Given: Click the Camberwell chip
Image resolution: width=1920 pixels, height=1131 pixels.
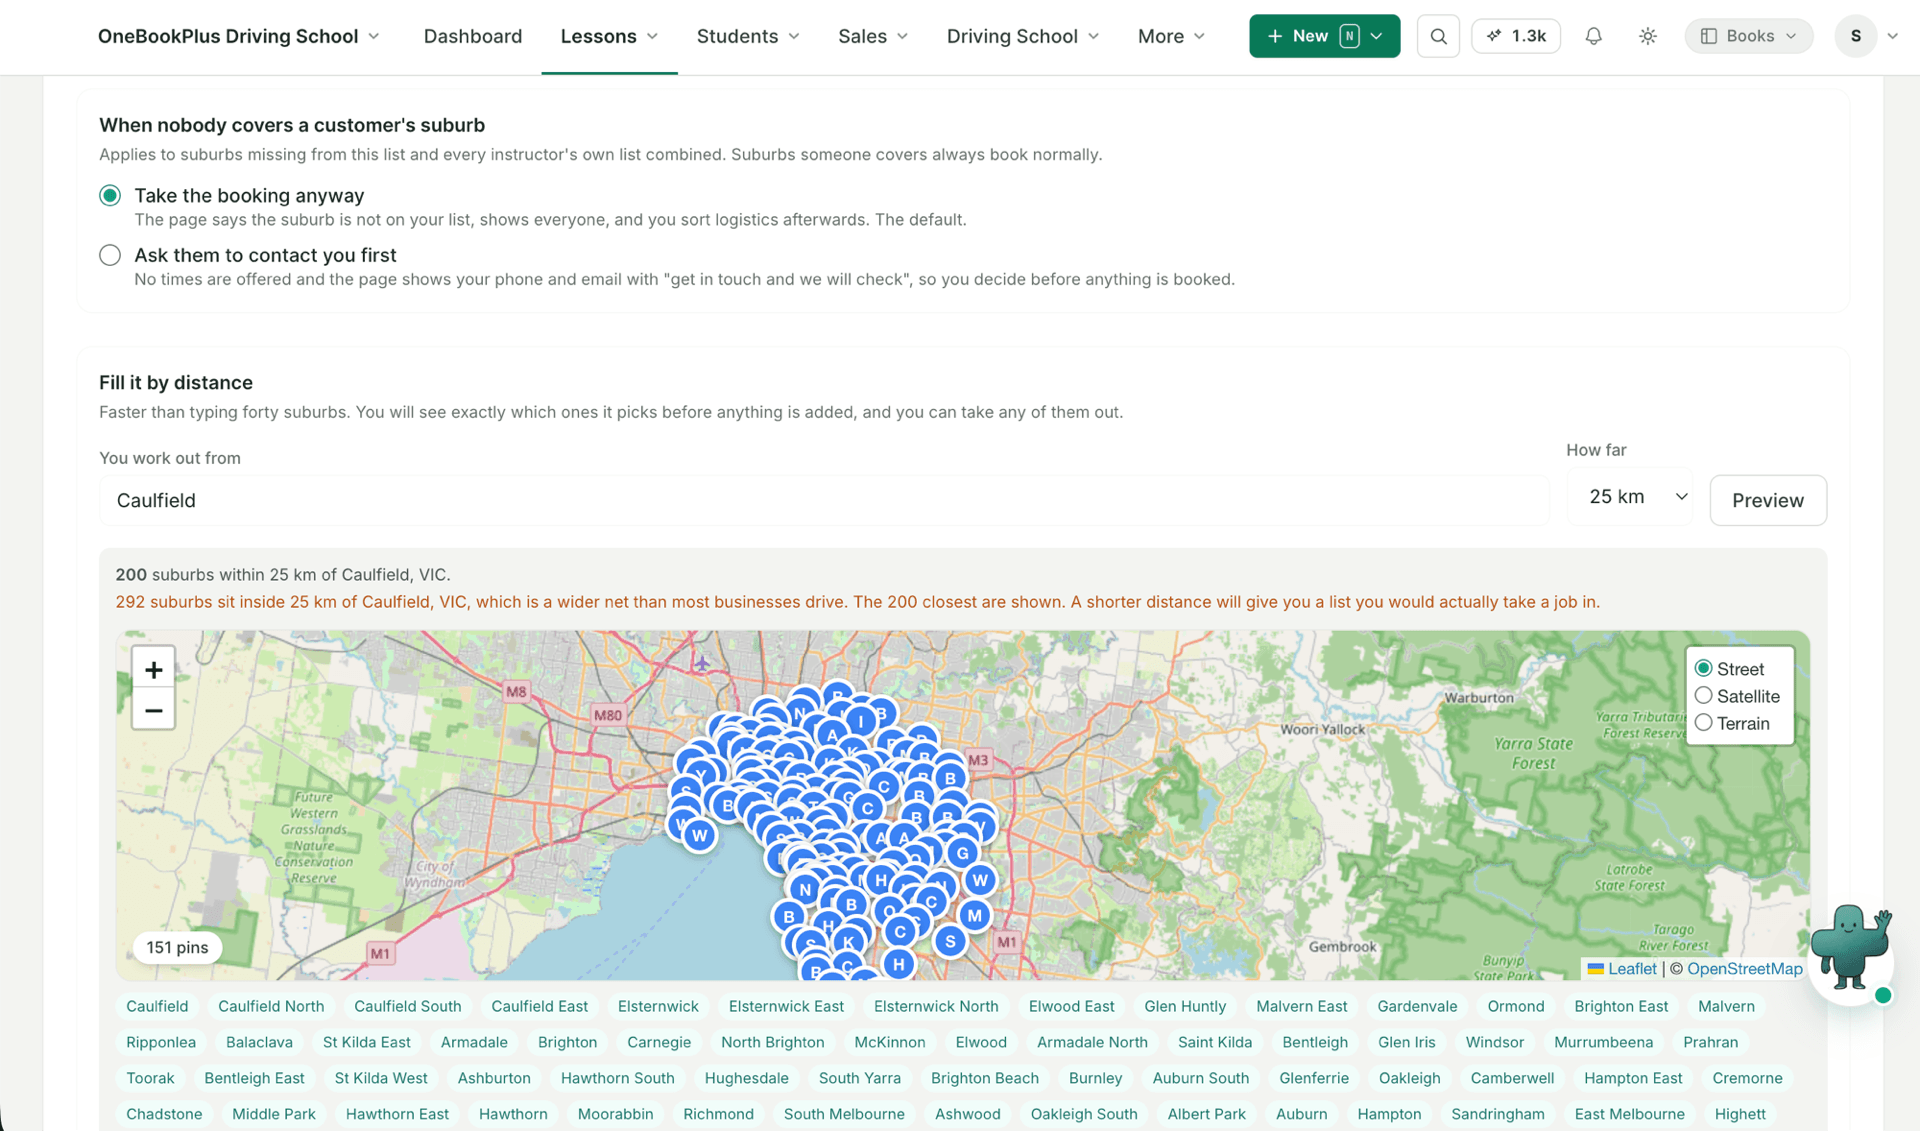Looking at the screenshot, I should [x=1512, y=1078].
